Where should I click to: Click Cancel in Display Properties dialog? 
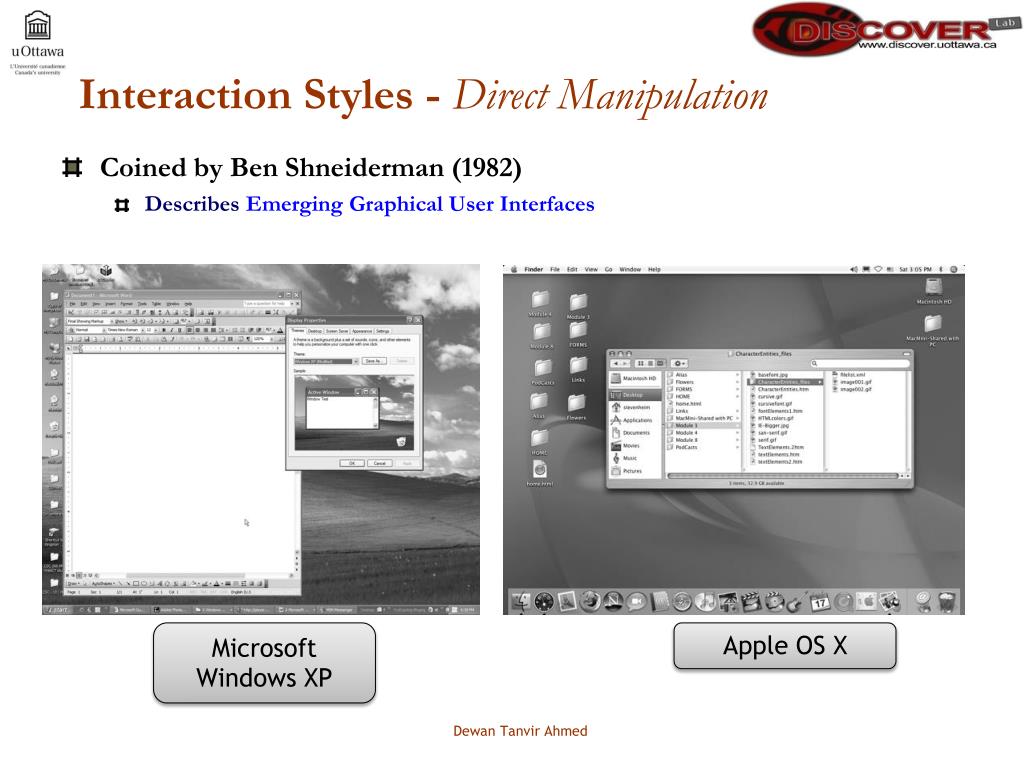pos(380,463)
